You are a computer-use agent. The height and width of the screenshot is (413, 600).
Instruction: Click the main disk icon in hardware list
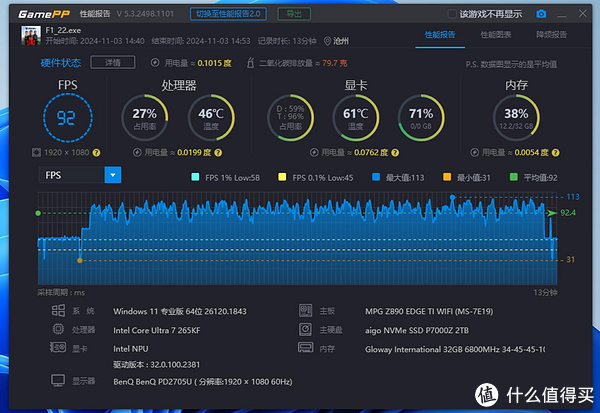coord(305,329)
